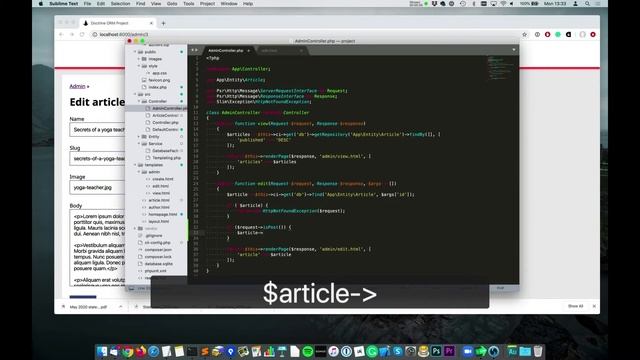Bookmark this page with the star icon

[524, 35]
